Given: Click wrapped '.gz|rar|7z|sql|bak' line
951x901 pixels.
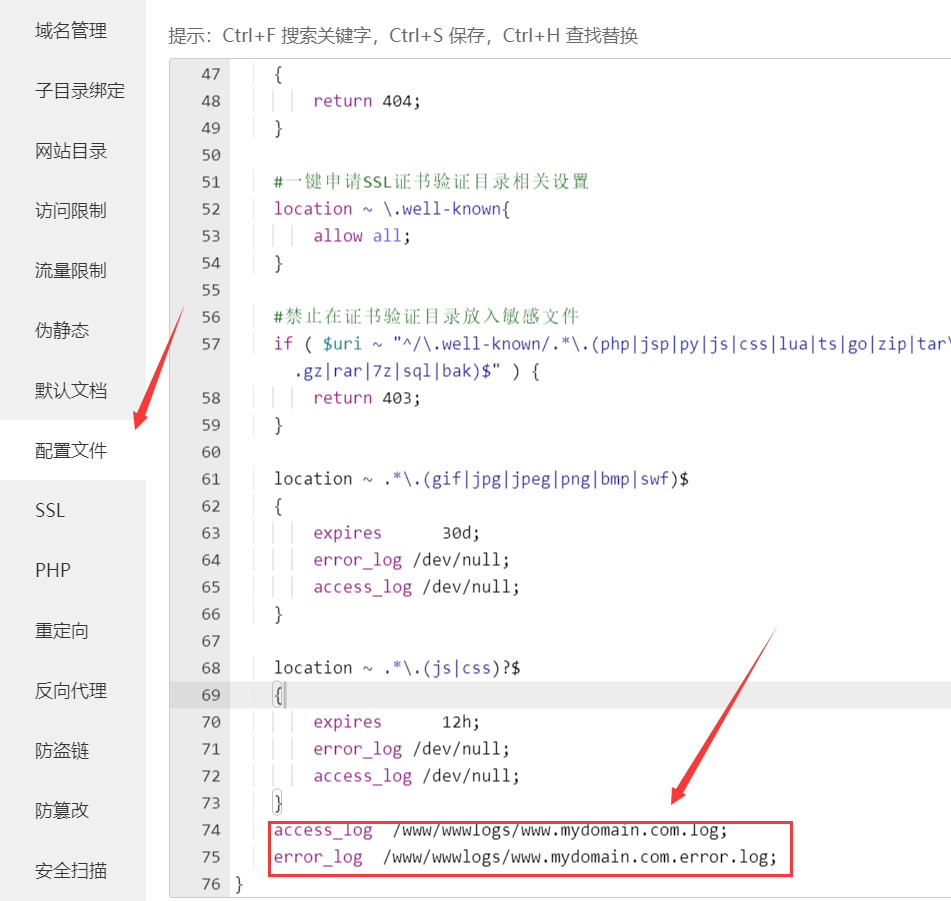Looking at the screenshot, I should 417,371.
